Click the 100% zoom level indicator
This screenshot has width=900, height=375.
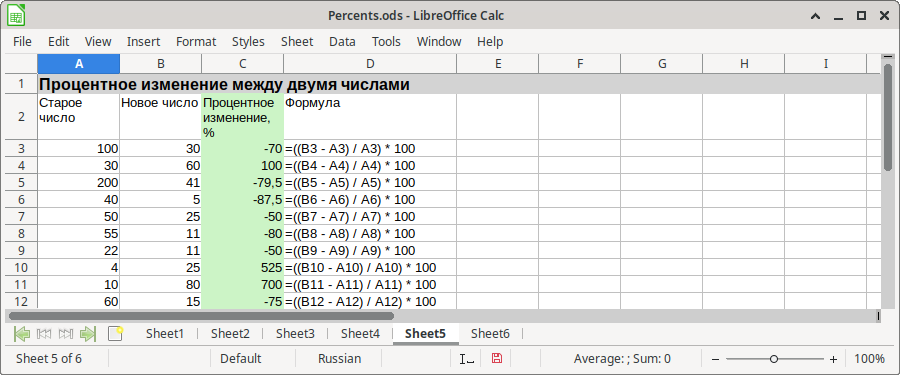[x=869, y=359]
